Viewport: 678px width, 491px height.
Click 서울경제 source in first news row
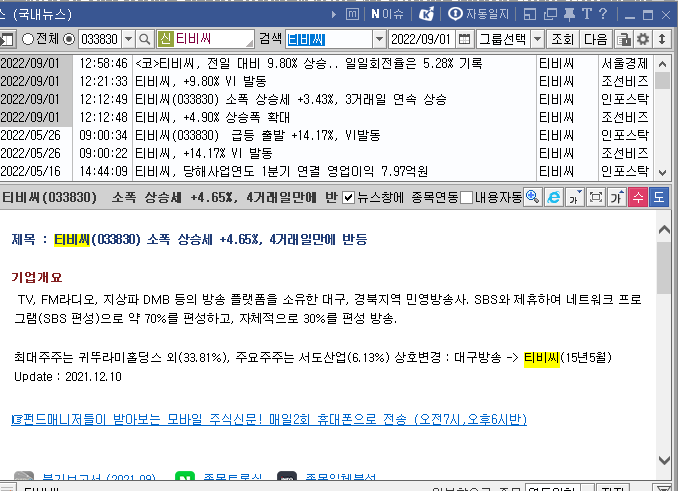[x=624, y=64]
